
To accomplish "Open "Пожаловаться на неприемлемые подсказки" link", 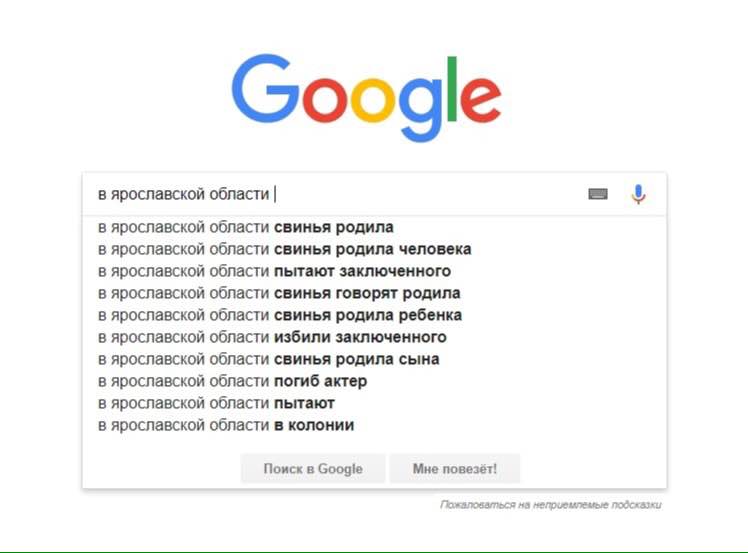I will tap(551, 504).
